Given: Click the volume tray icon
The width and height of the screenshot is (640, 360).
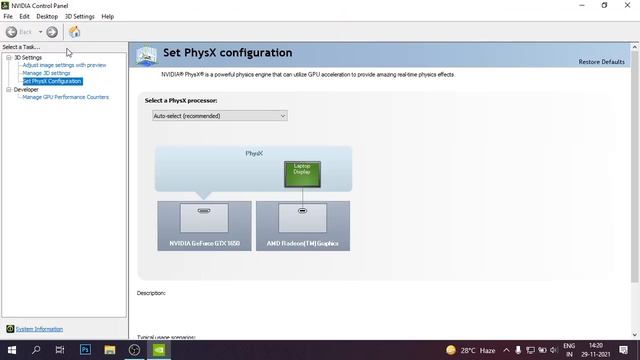Looking at the screenshot, I should [x=554, y=350].
